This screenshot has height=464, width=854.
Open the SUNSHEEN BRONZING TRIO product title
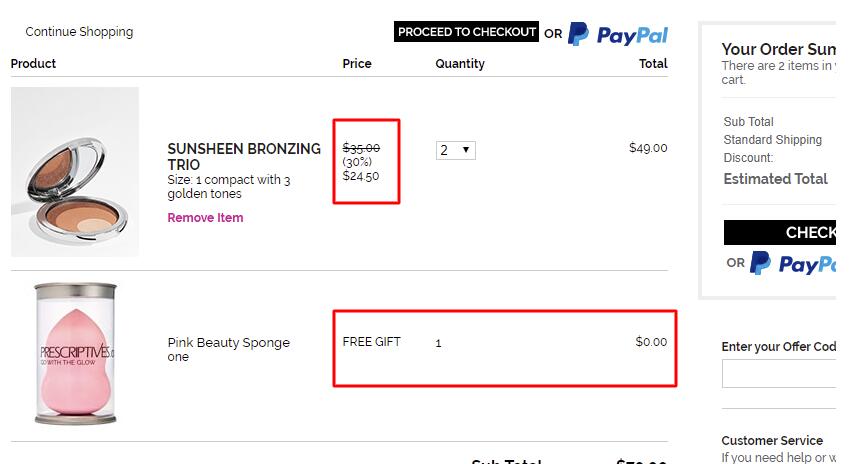tap(243, 156)
